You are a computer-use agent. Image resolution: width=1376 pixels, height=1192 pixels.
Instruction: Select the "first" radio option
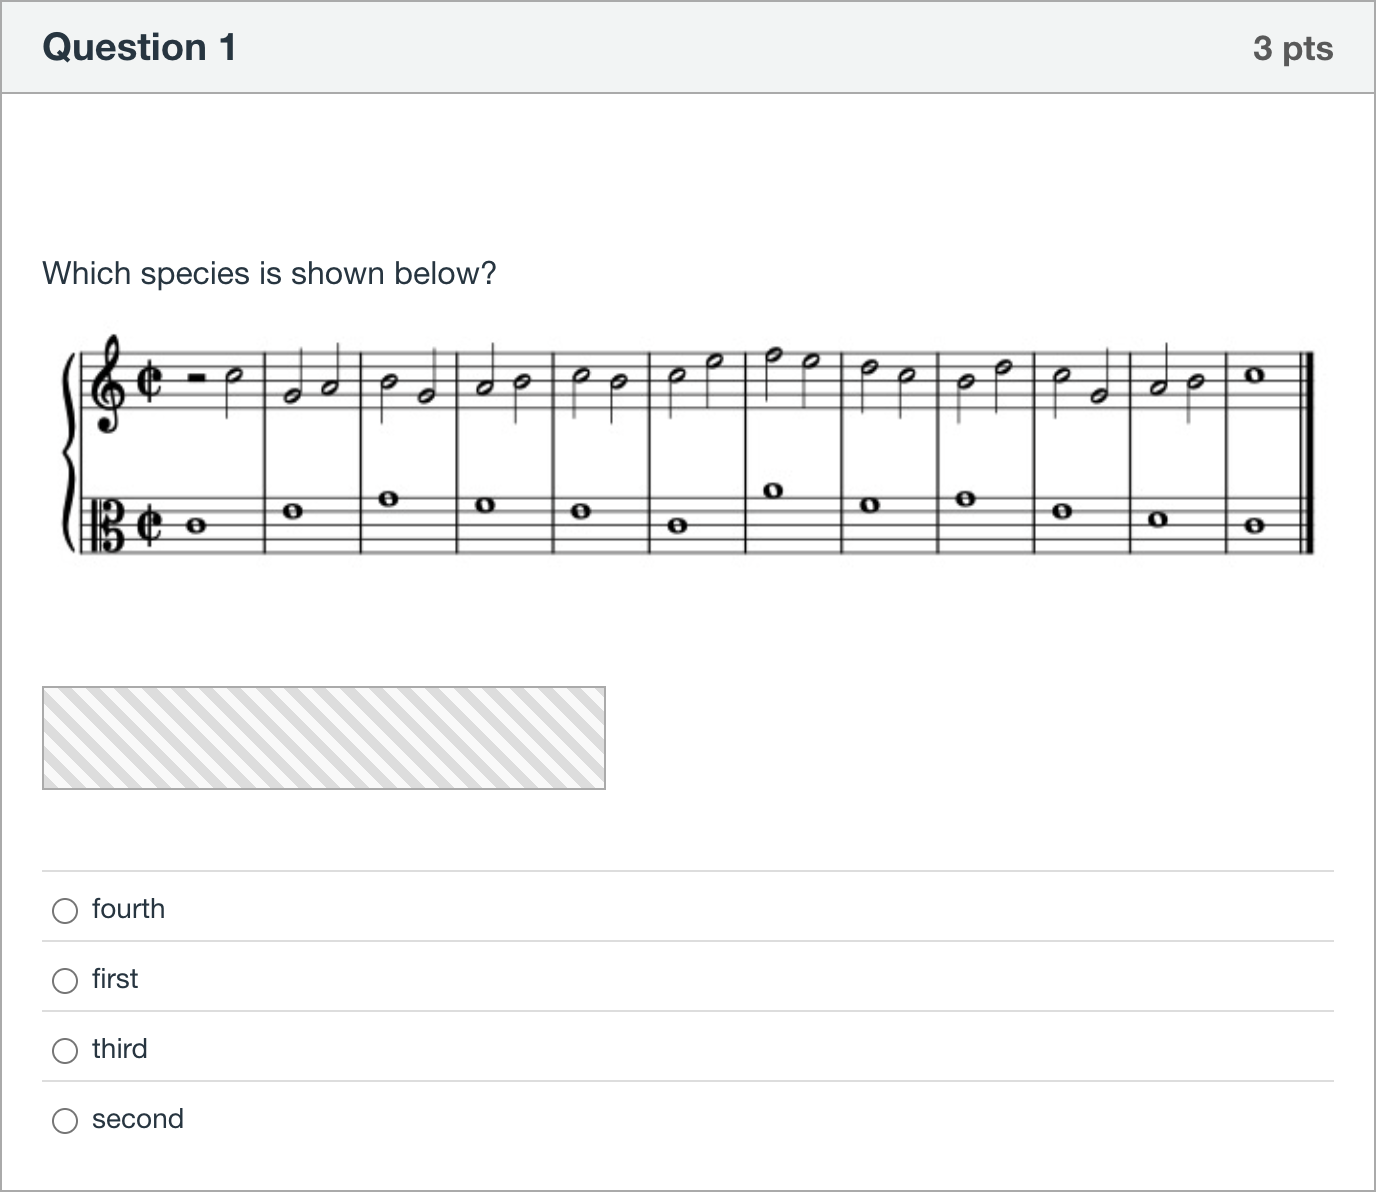coord(65,980)
